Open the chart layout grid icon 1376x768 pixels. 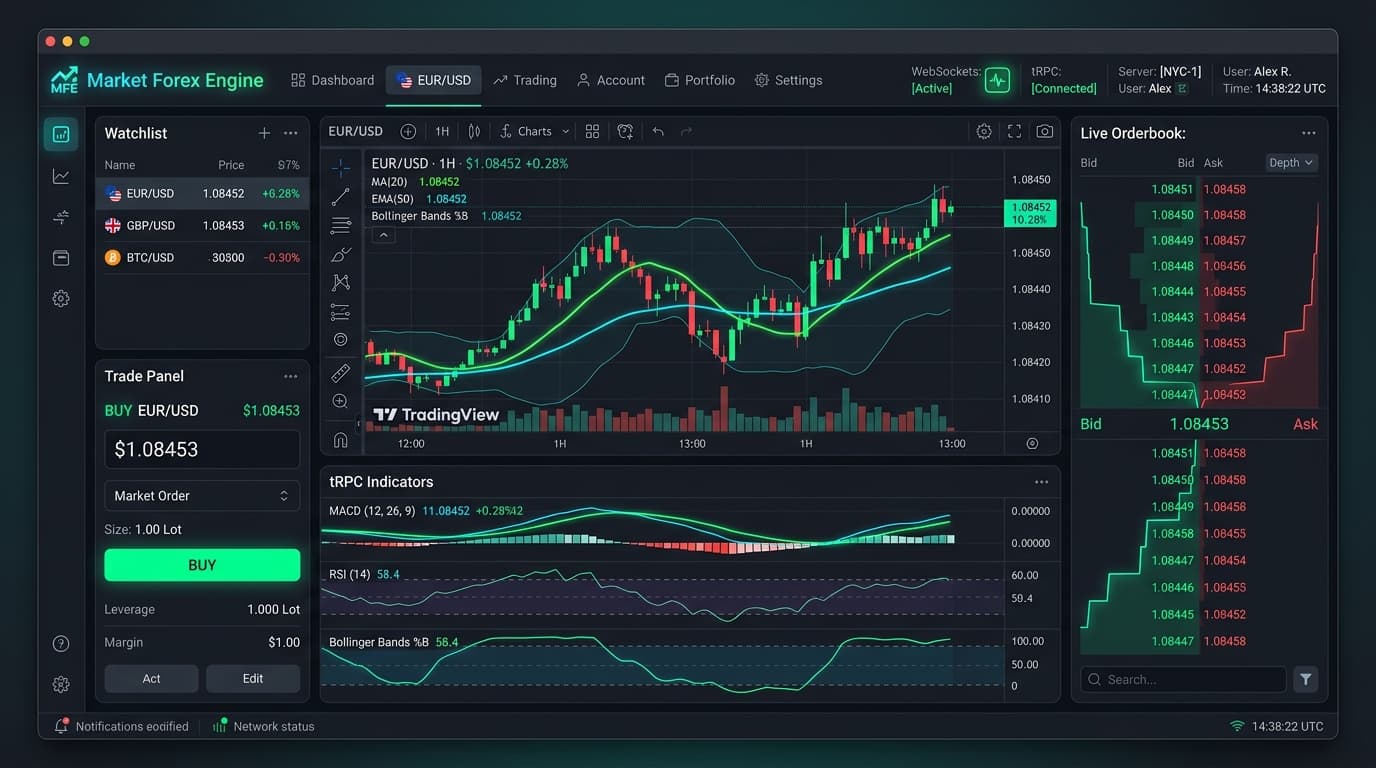tap(592, 131)
